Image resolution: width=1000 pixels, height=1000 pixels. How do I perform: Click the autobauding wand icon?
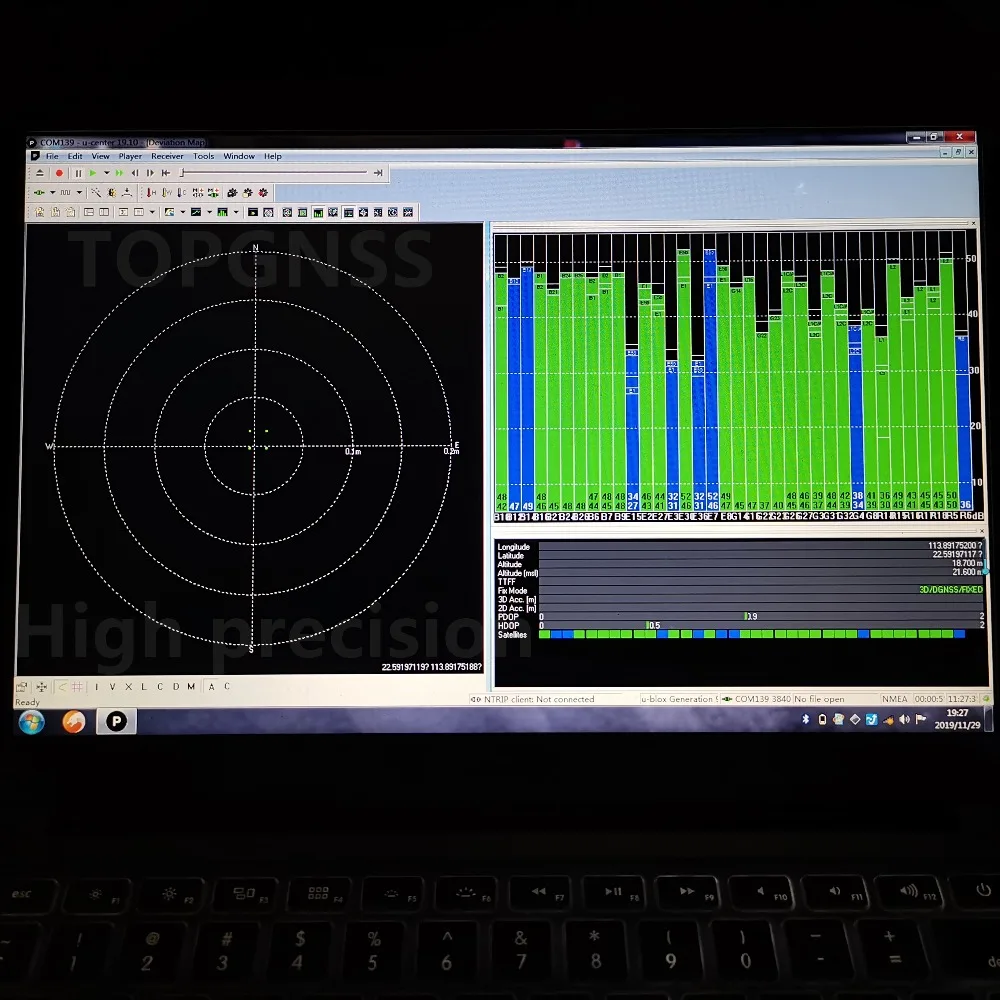point(96,193)
